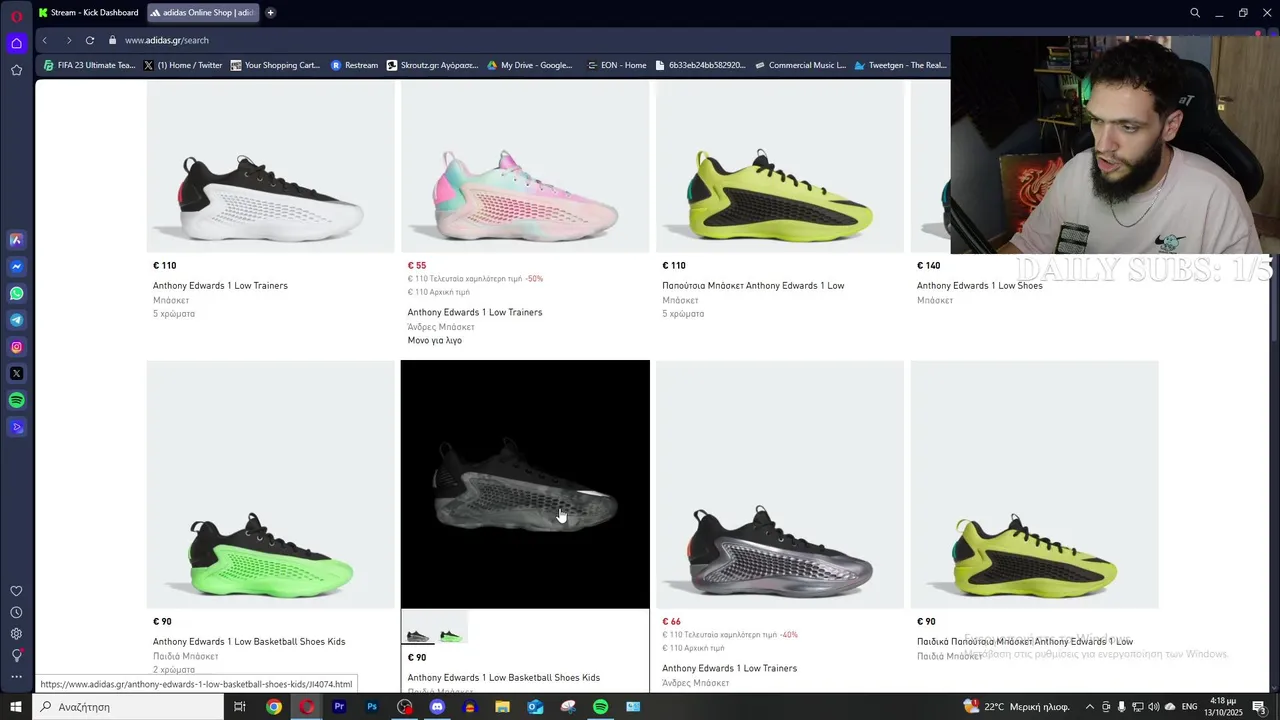The width and height of the screenshot is (1280, 720).
Task: Click the www.adidas.gr/search address bar
Action: (167, 40)
